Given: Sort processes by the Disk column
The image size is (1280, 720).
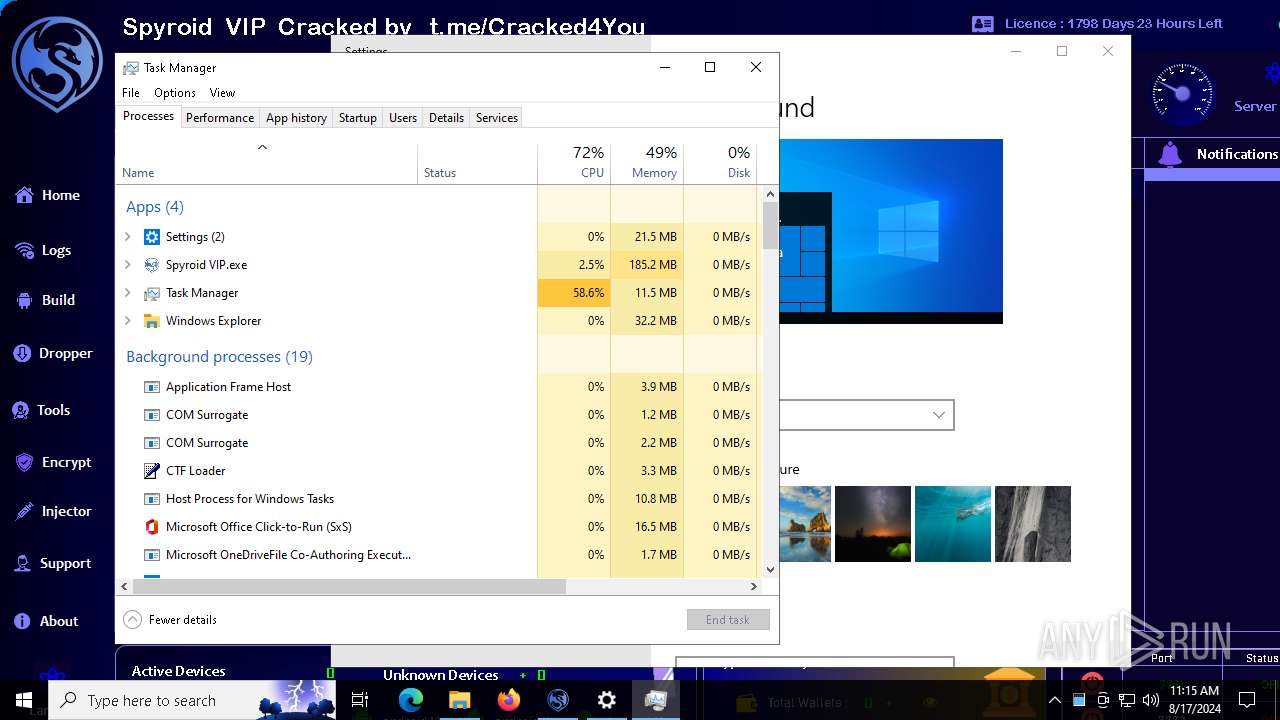Looking at the screenshot, I should (720, 164).
